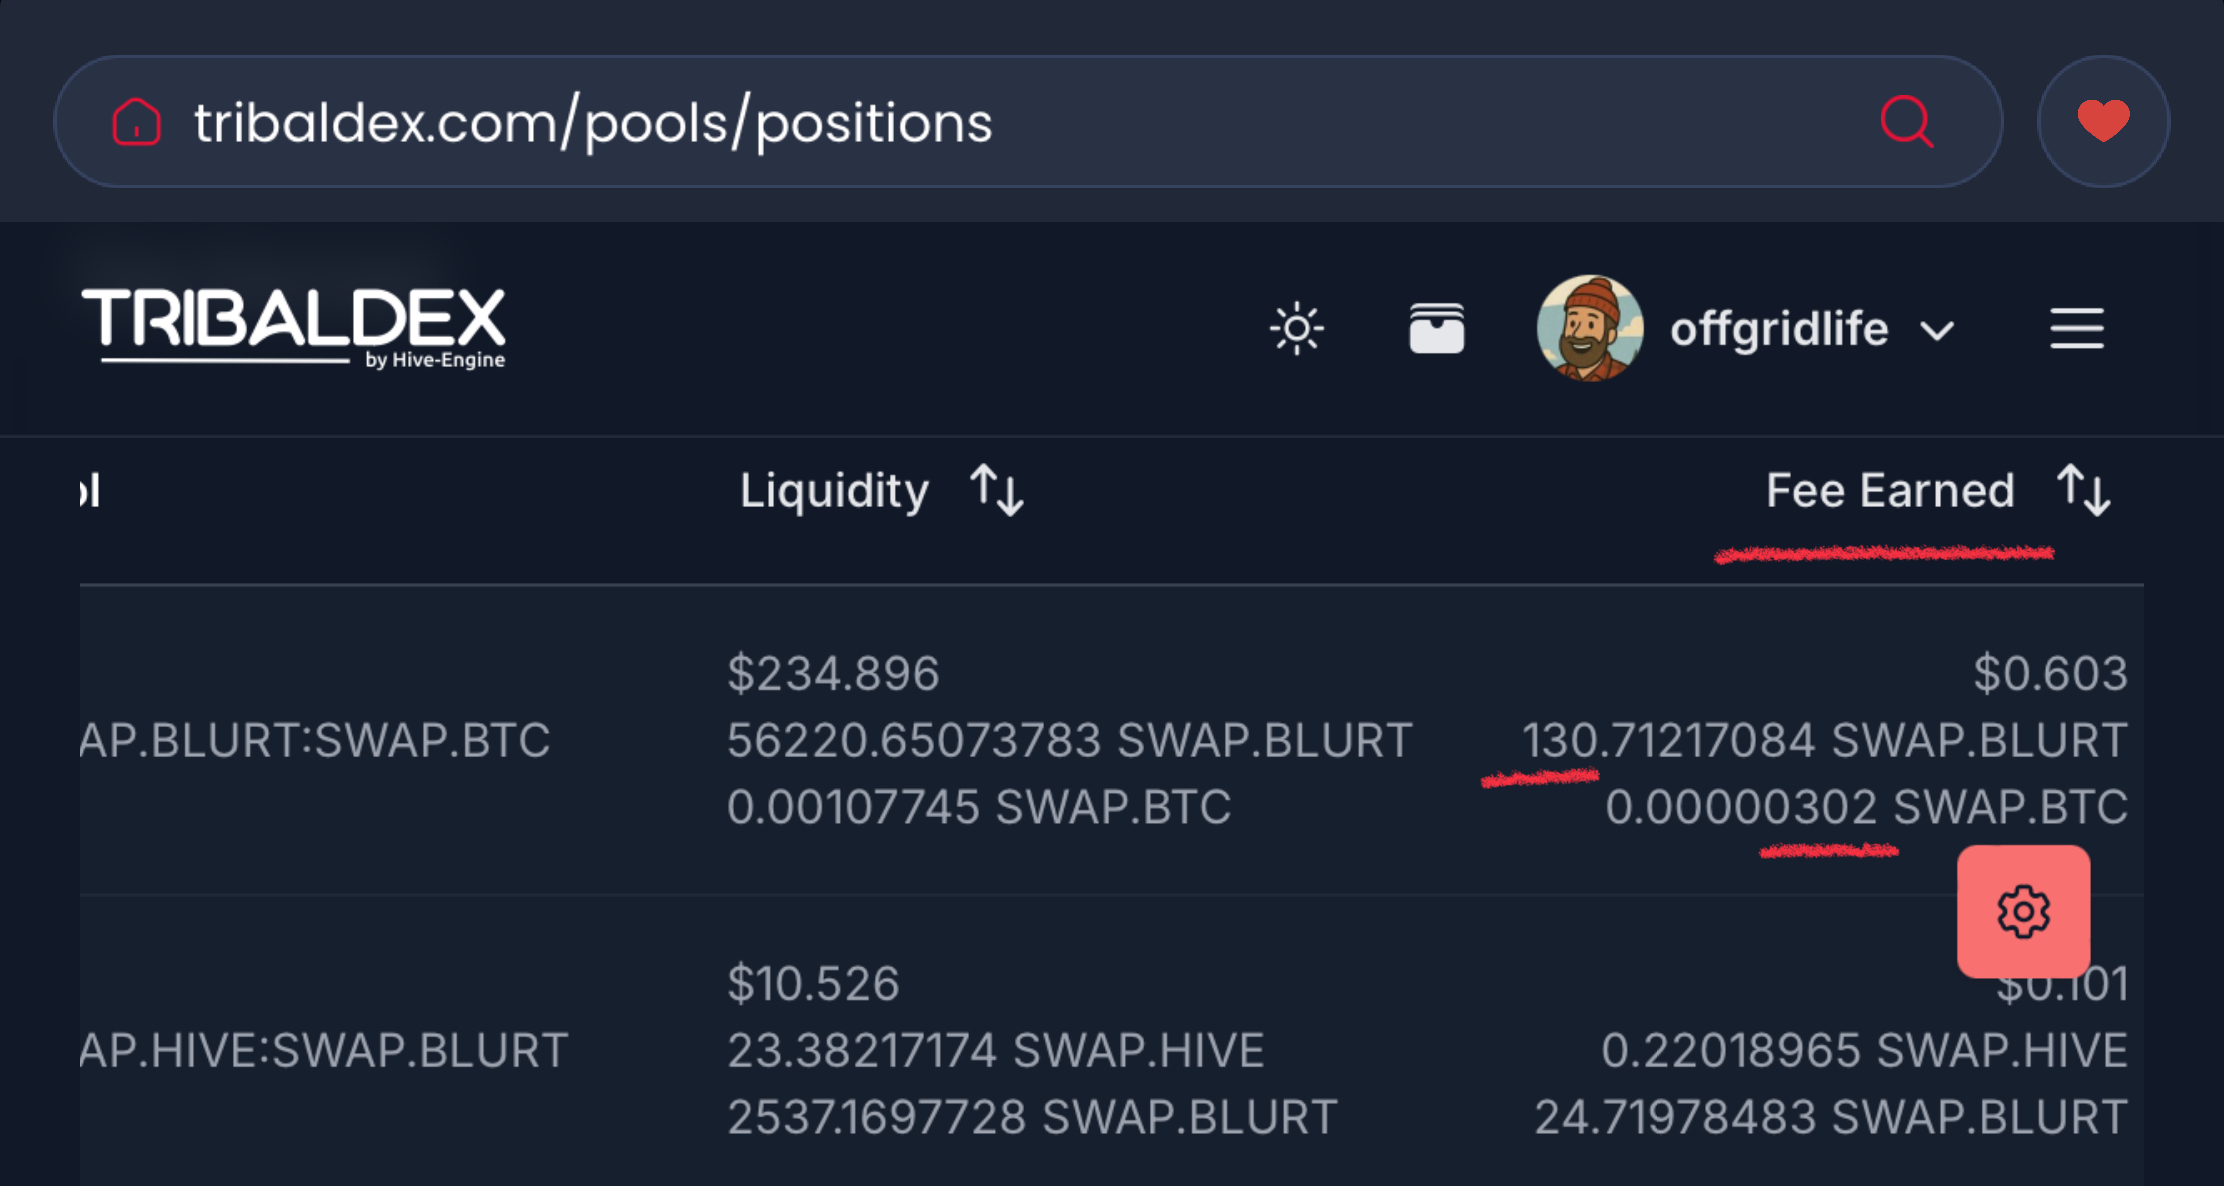The image size is (2224, 1186).
Task: Toggle light mode with sun icon
Action: [1296, 329]
